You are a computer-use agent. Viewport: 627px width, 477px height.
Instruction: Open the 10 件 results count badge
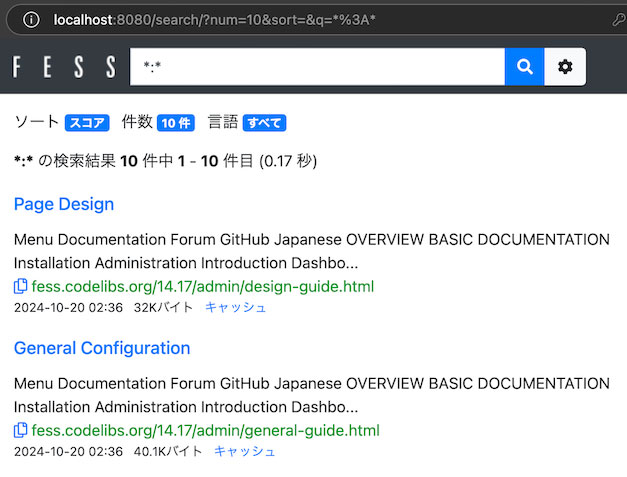[x=176, y=123]
